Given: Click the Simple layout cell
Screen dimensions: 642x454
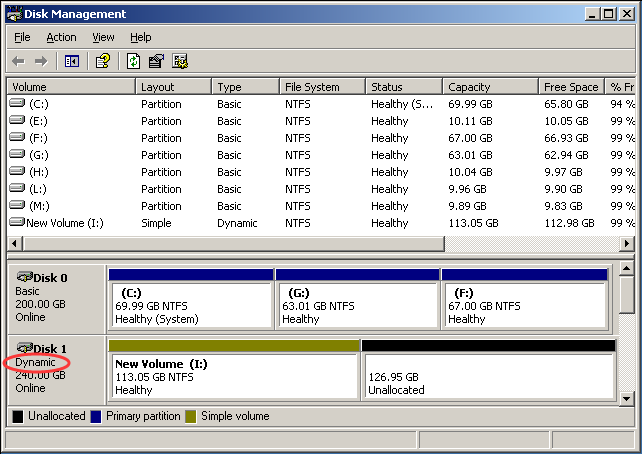Looking at the screenshot, I should tap(156, 223).
